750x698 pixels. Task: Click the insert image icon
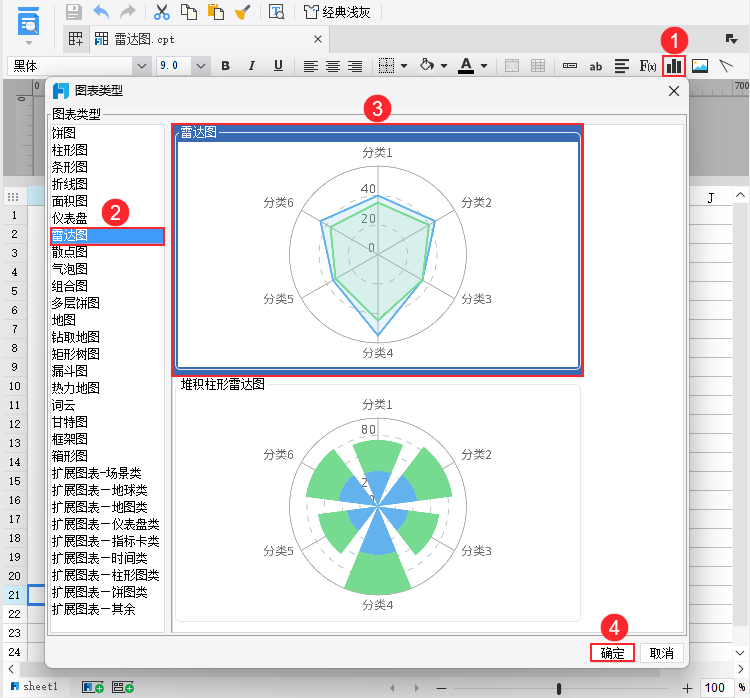click(700, 66)
